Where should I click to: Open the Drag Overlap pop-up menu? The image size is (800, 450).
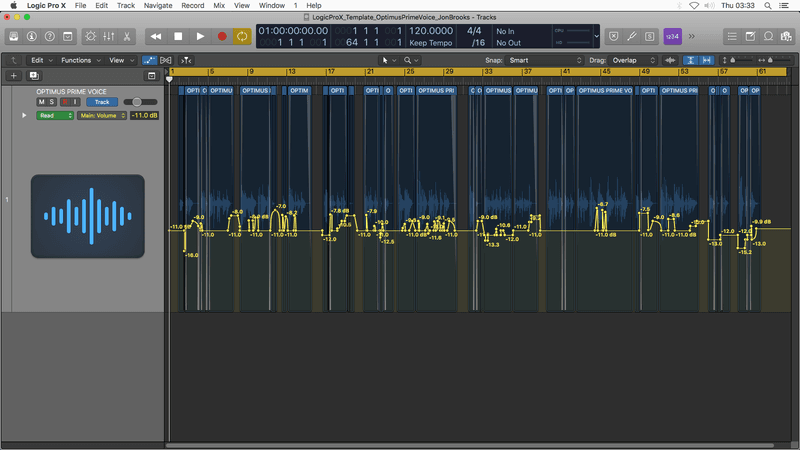point(633,60)
